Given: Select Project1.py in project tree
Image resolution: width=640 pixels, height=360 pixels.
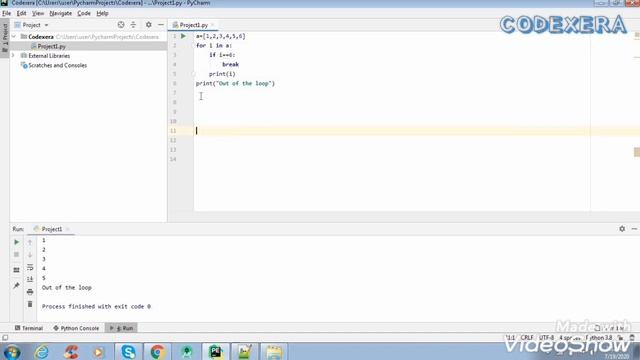Looking at the screenshot, I should click(51, 46).
